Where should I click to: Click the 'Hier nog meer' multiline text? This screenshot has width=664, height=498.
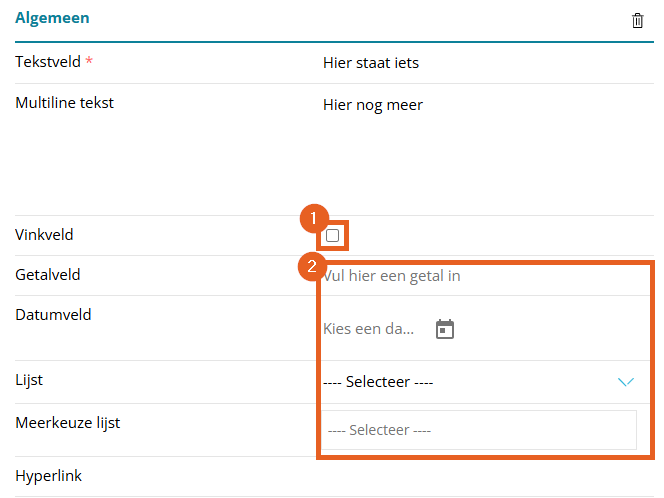(x=372, y=105)
